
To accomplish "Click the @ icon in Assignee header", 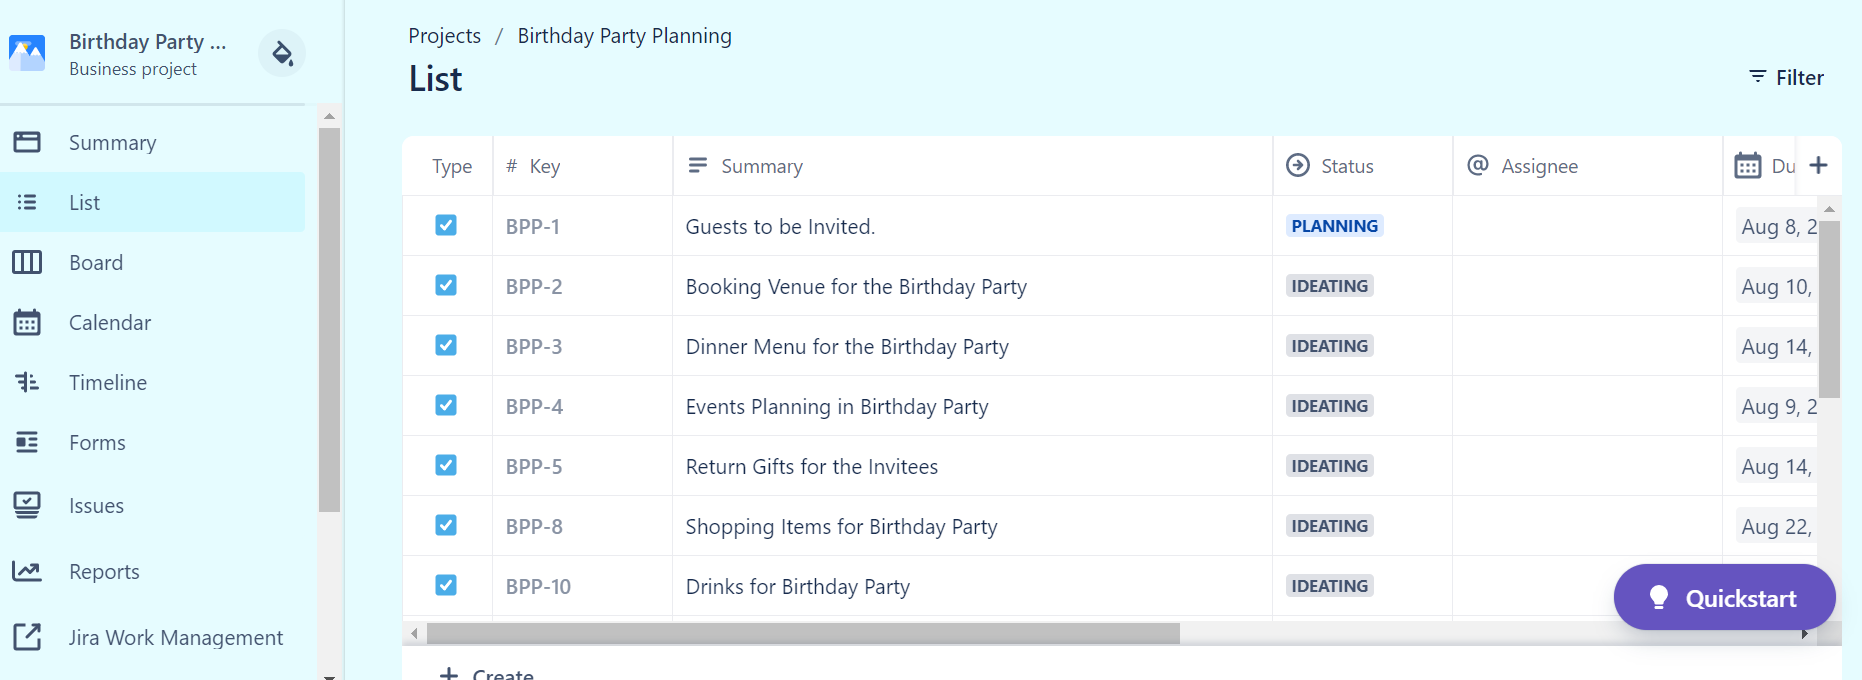I will [1478, 165].
